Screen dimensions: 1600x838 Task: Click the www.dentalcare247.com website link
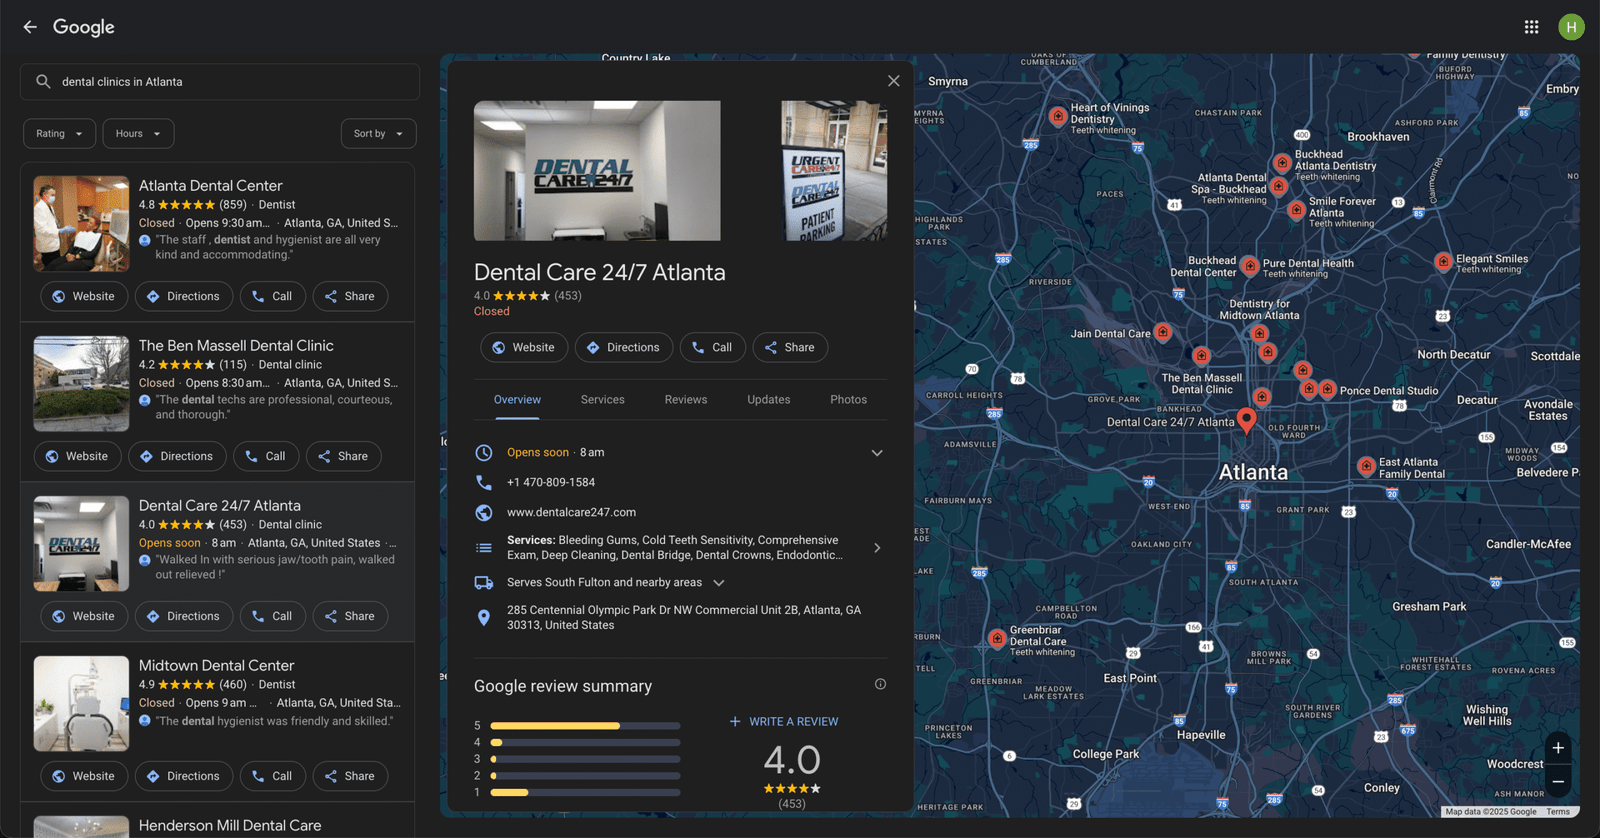click(571, 512)
